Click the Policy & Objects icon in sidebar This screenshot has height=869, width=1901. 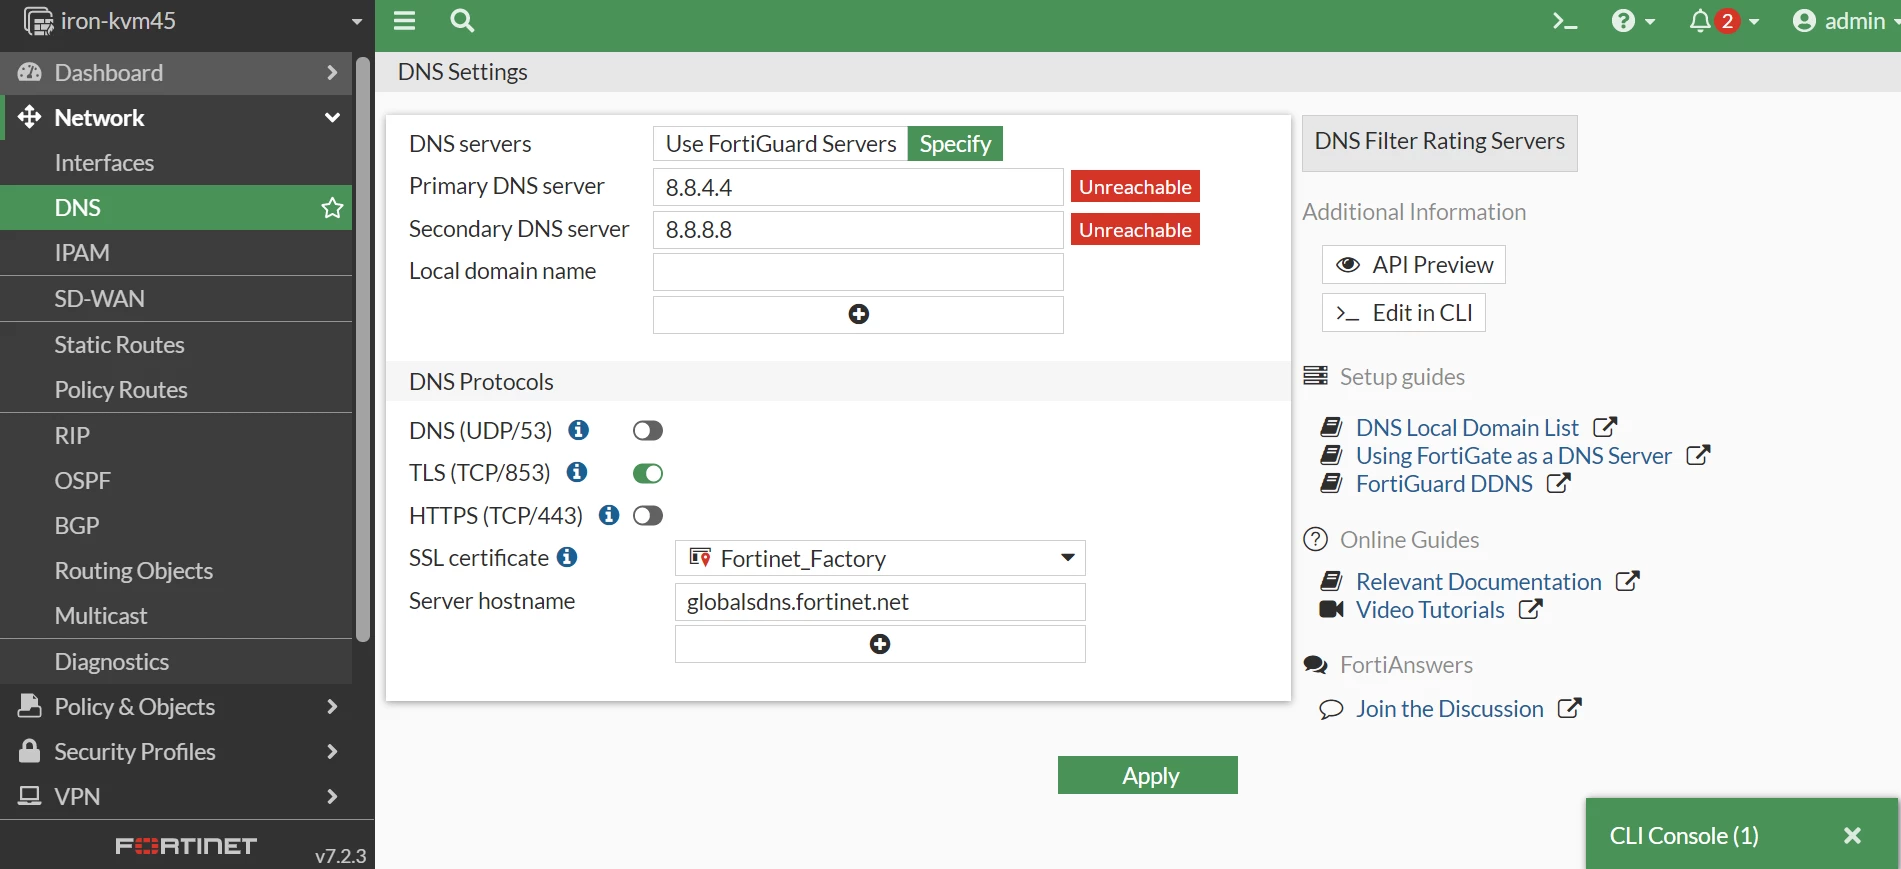(30, 706)
